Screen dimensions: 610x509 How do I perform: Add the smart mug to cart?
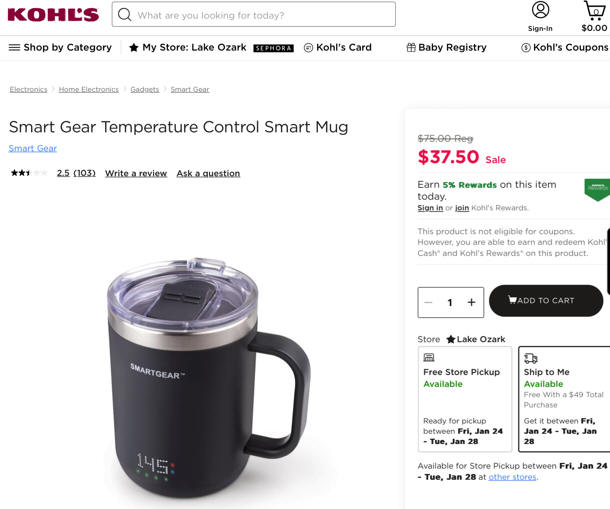546,300
